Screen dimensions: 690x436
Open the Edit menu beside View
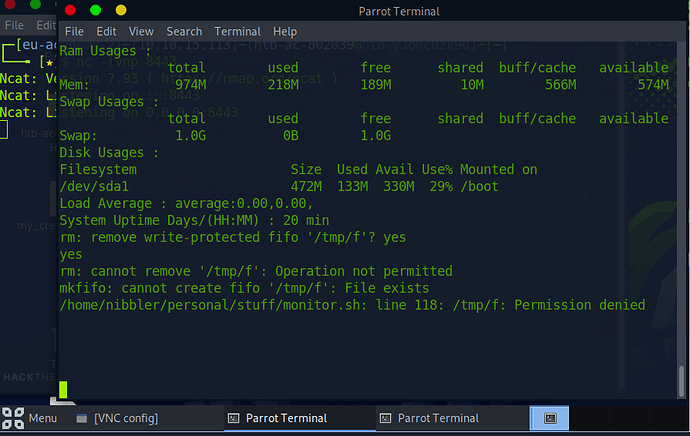[x=107, y=32]
